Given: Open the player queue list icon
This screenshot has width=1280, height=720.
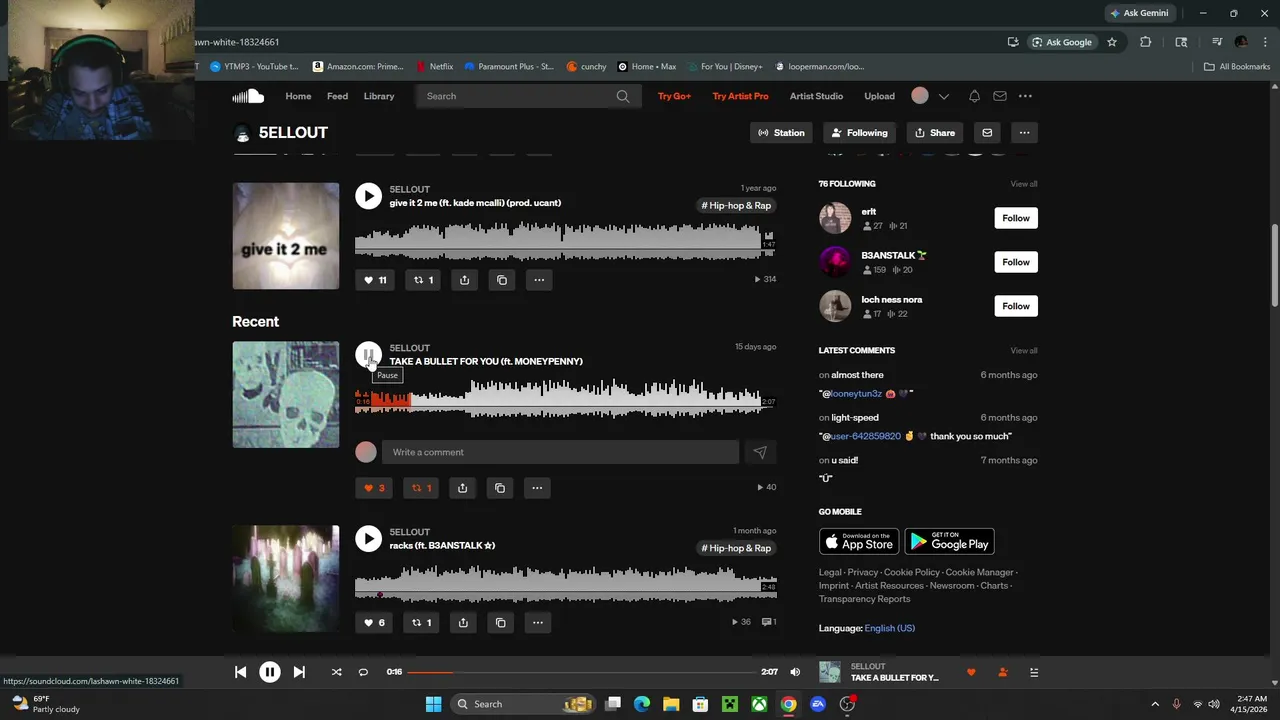Looking at the screenshot, I should [x=1034, y=672].
